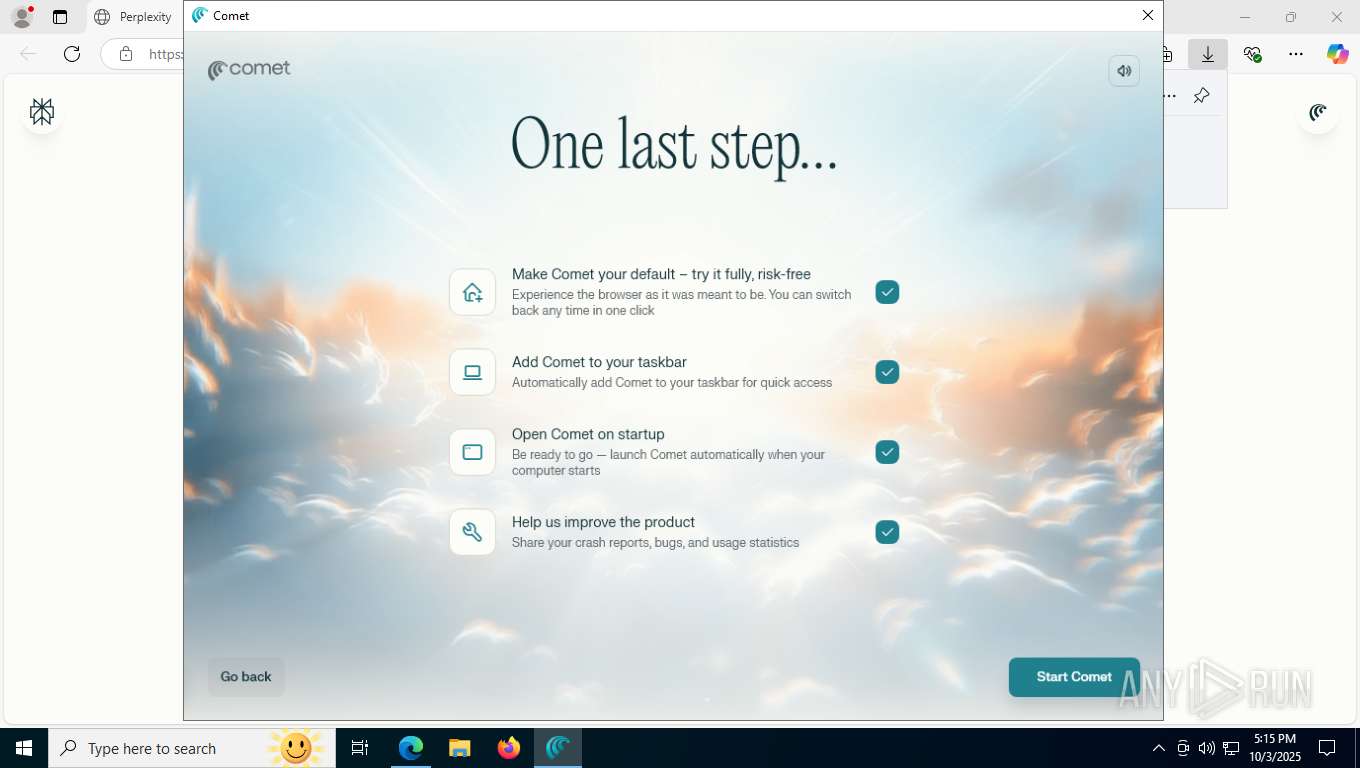Click the site info lock icon in Edge

[x=126, y=54]
